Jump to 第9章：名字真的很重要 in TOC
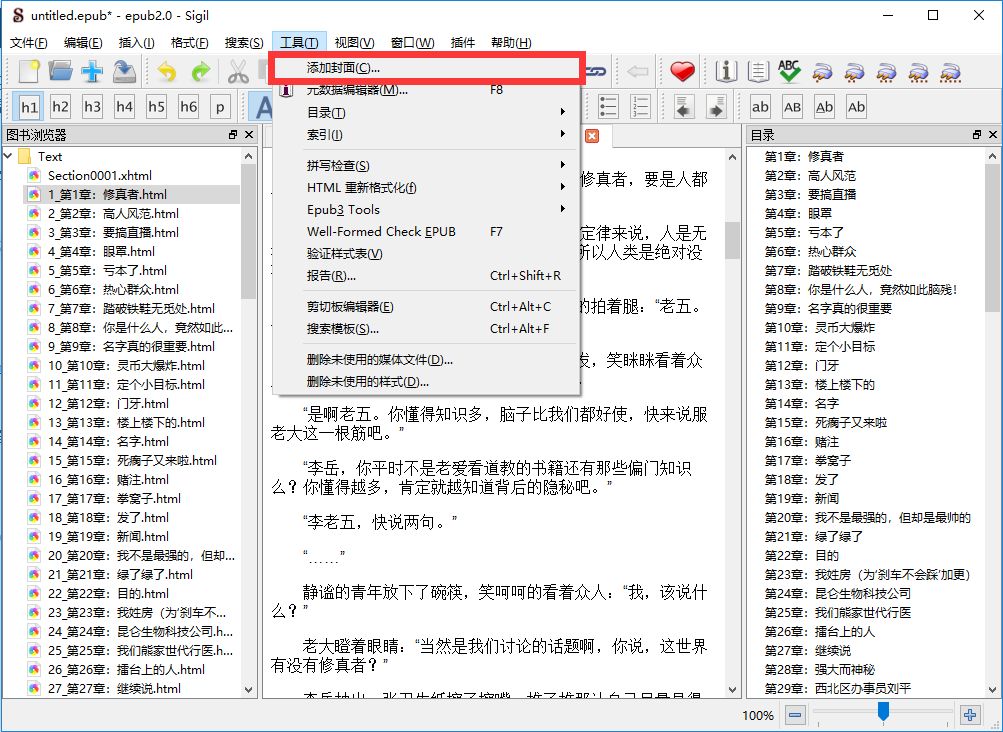 coord(828,308)
